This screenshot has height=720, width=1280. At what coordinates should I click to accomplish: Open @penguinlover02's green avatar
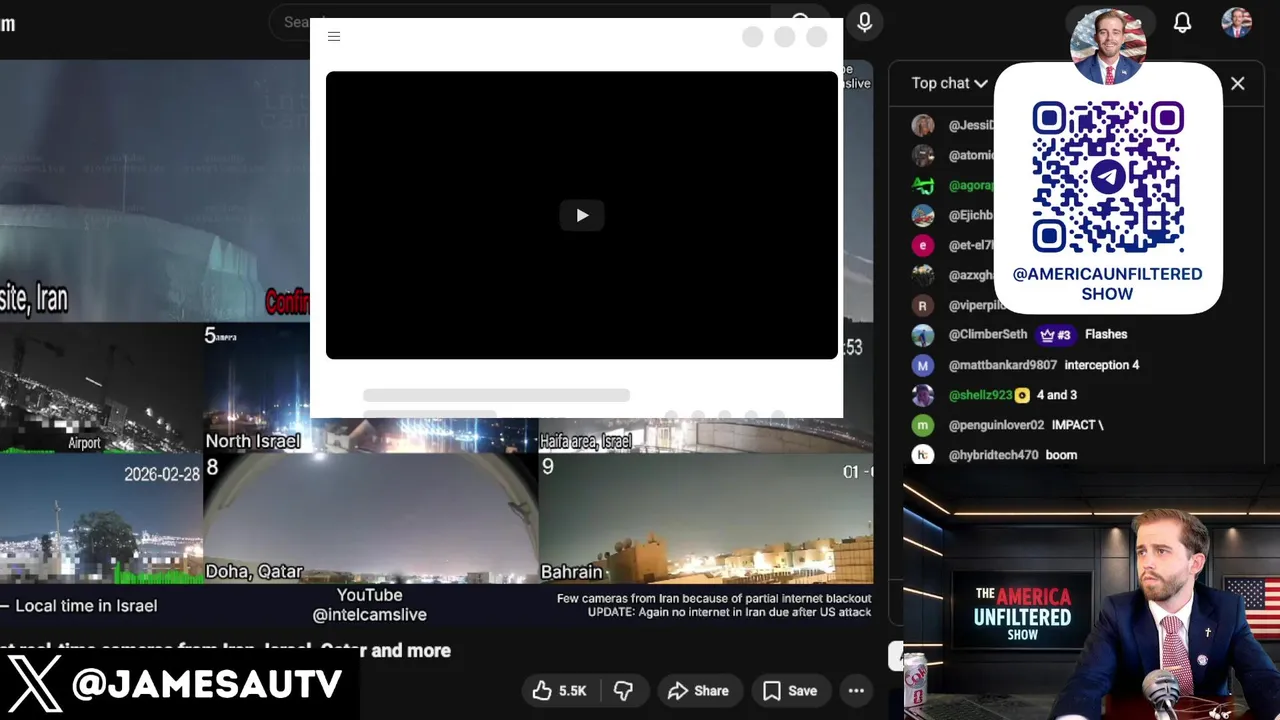pyautogui.click(x=923, y=425)
